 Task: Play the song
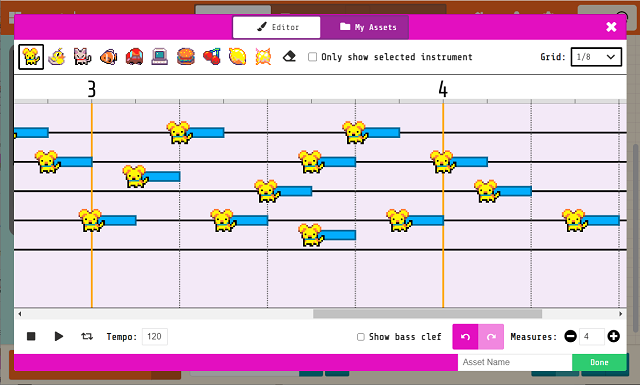pyautogui.click(x=59, y=336)
